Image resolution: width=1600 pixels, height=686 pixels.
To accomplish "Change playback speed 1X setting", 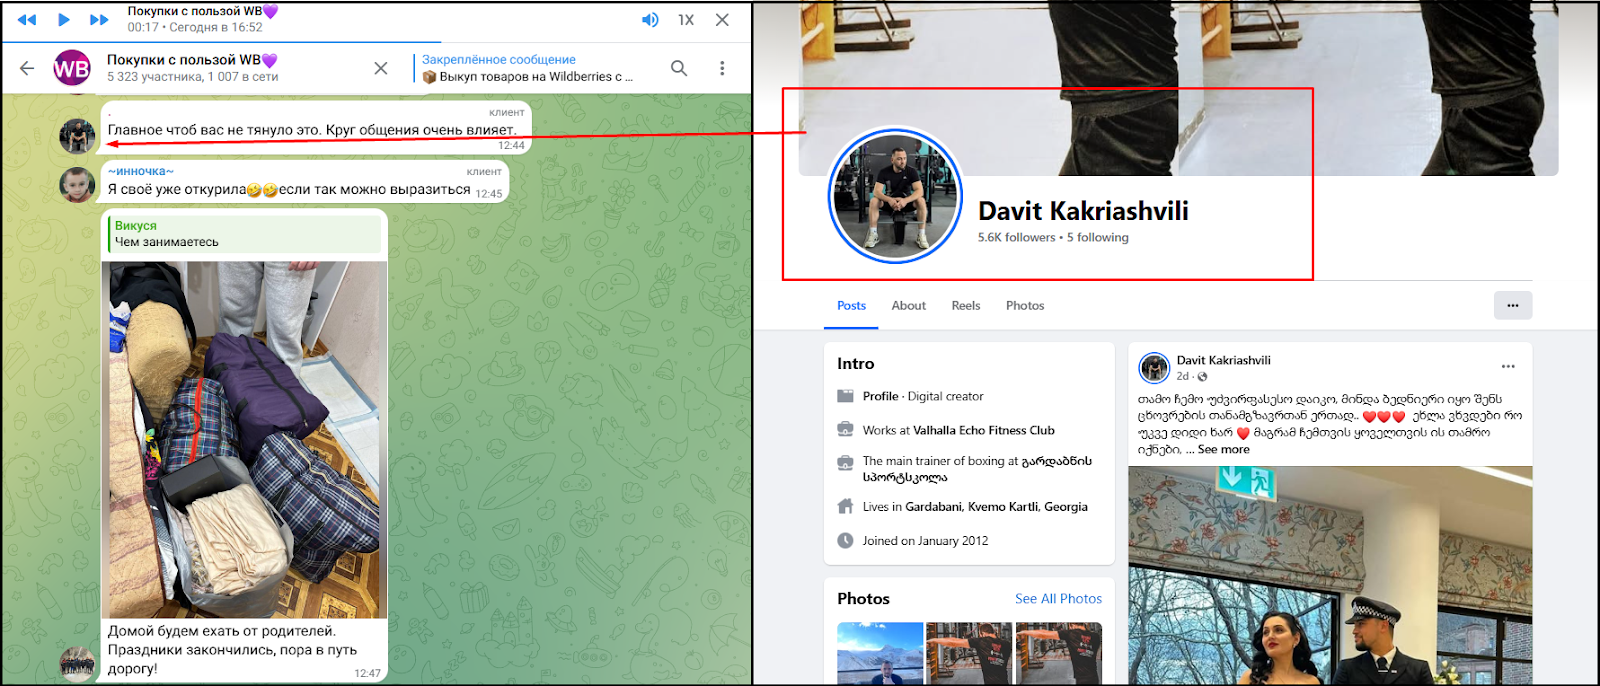I will coord(686,20).
